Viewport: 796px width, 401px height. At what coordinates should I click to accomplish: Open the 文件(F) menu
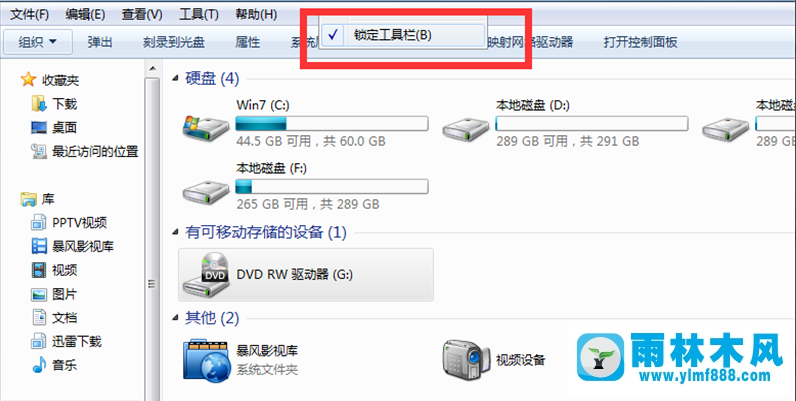pos(29,14)
